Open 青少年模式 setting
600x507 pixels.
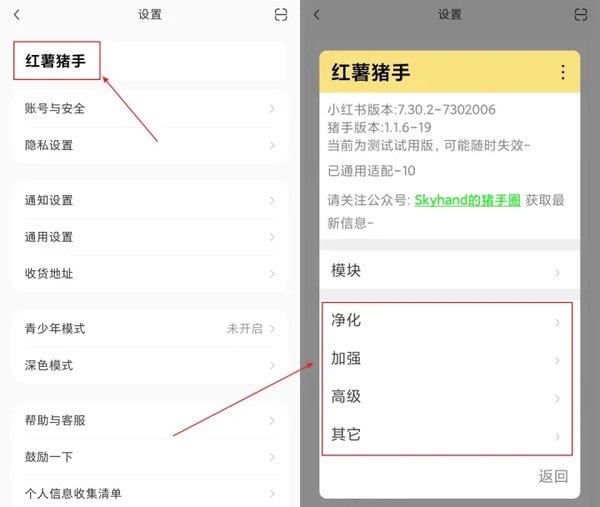coord(149,329)
